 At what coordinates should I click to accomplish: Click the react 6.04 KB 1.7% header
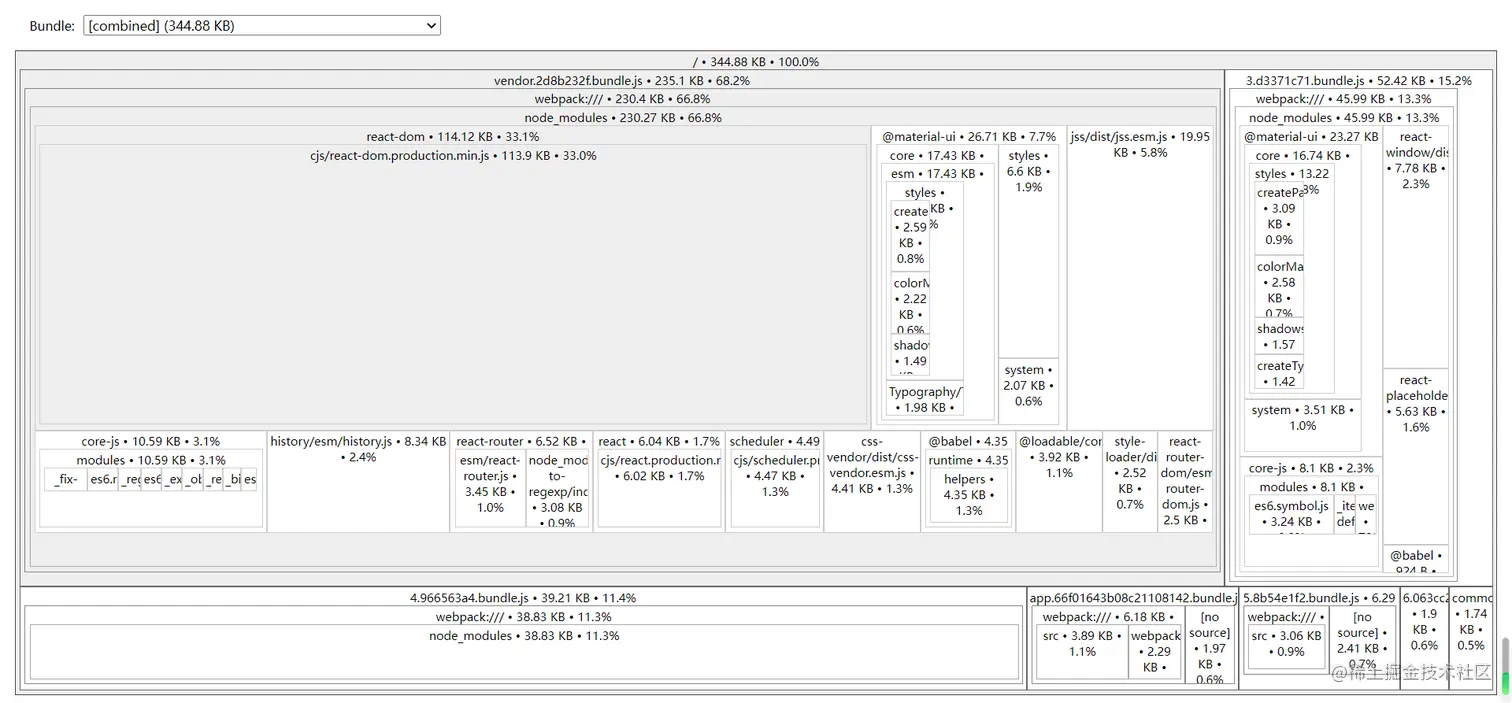click(659, 441)
